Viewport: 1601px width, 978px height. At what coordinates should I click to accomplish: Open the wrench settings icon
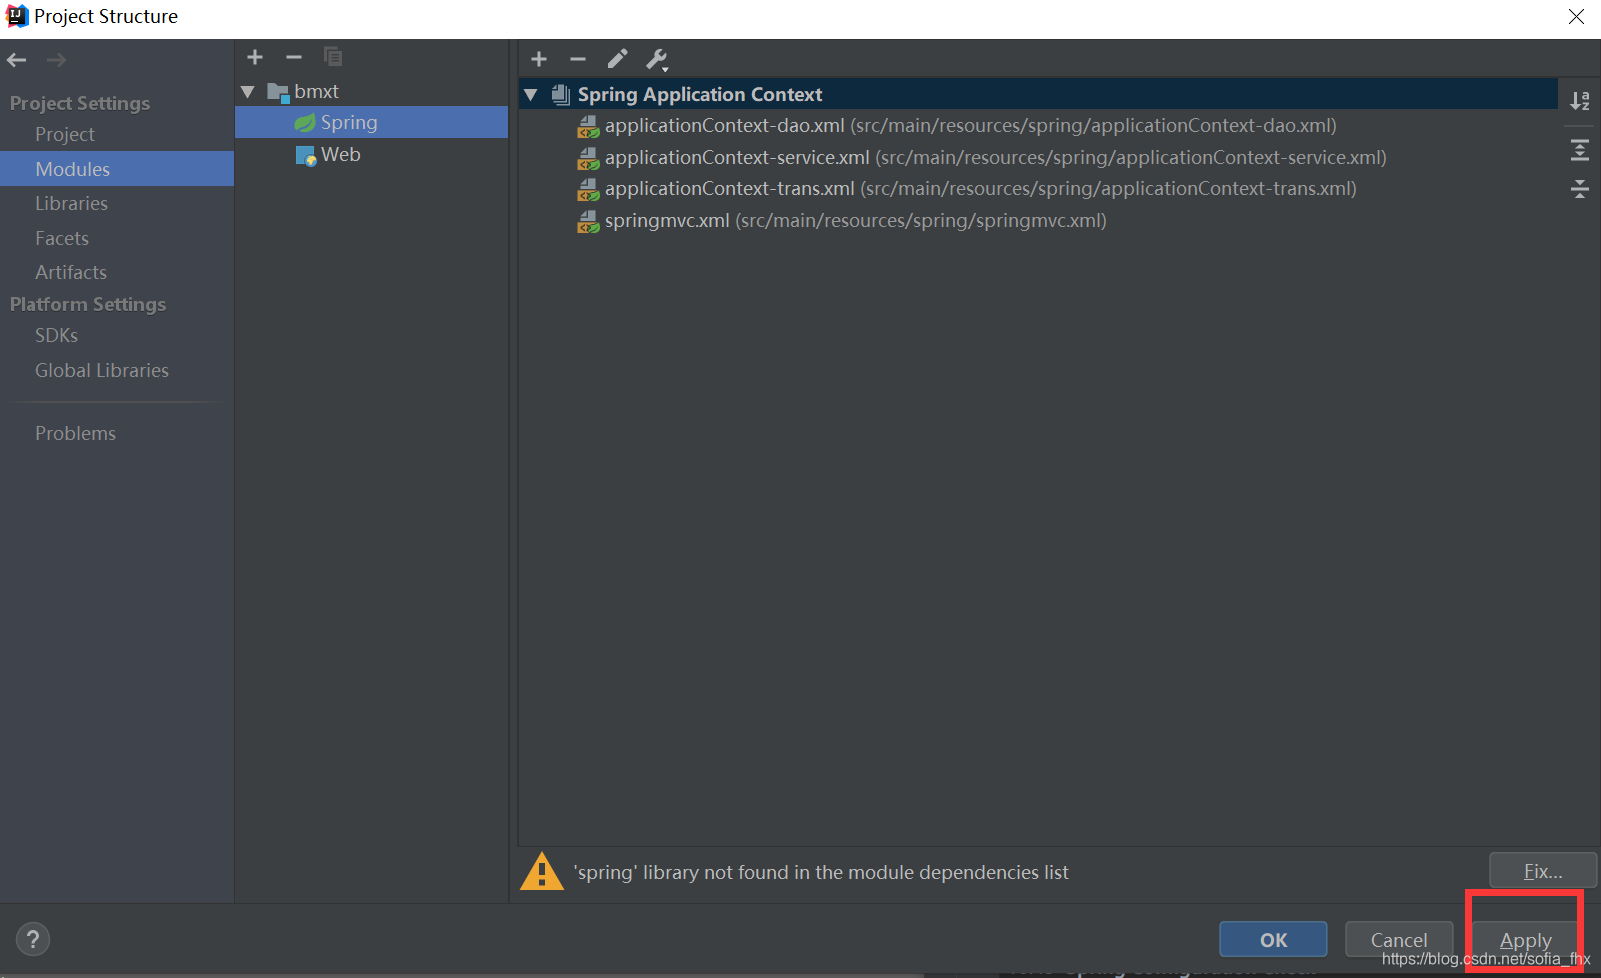[657, 60]
